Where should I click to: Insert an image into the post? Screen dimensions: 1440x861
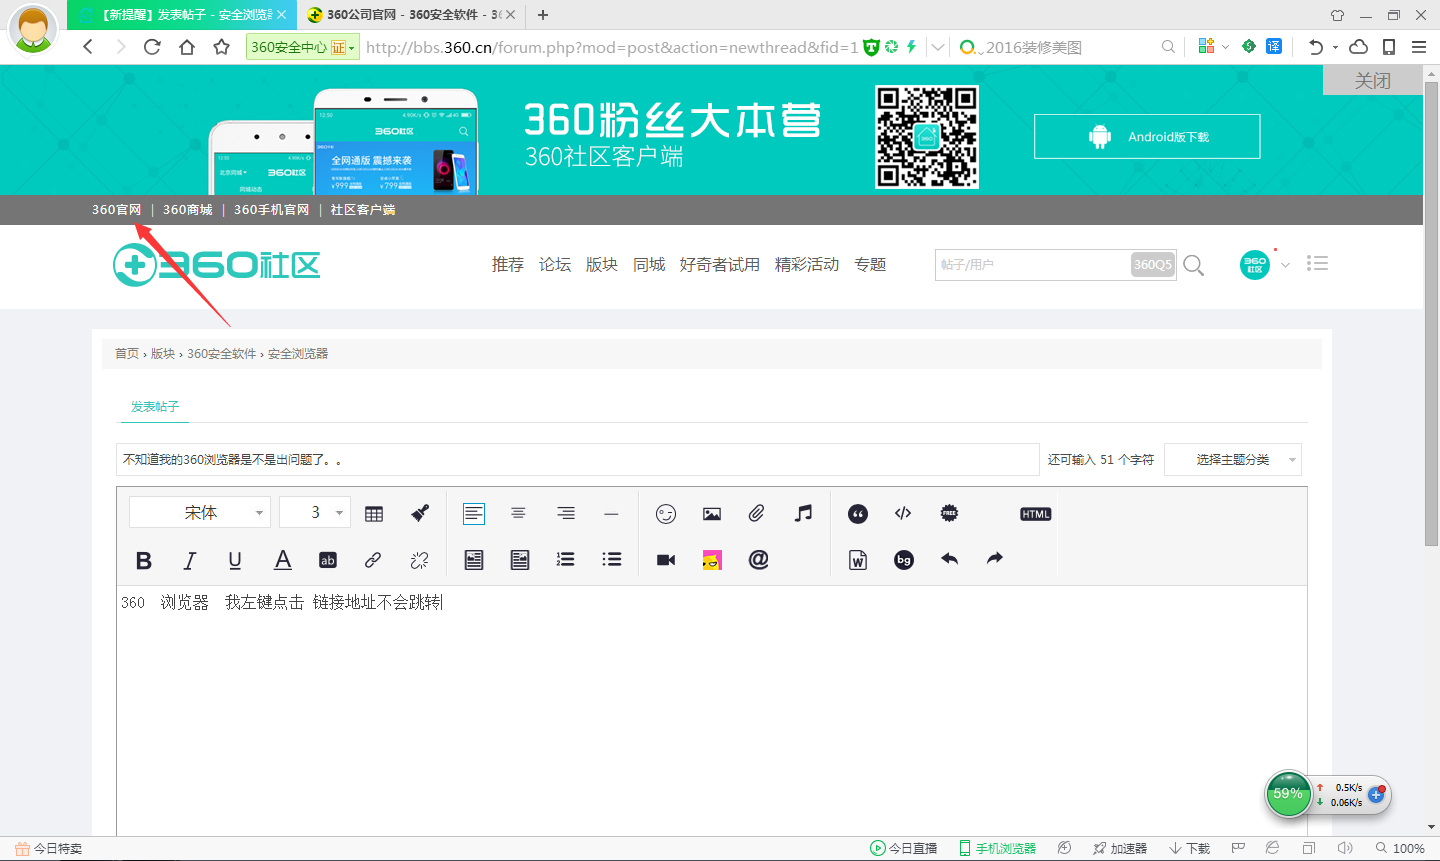(x=712, y=514)
